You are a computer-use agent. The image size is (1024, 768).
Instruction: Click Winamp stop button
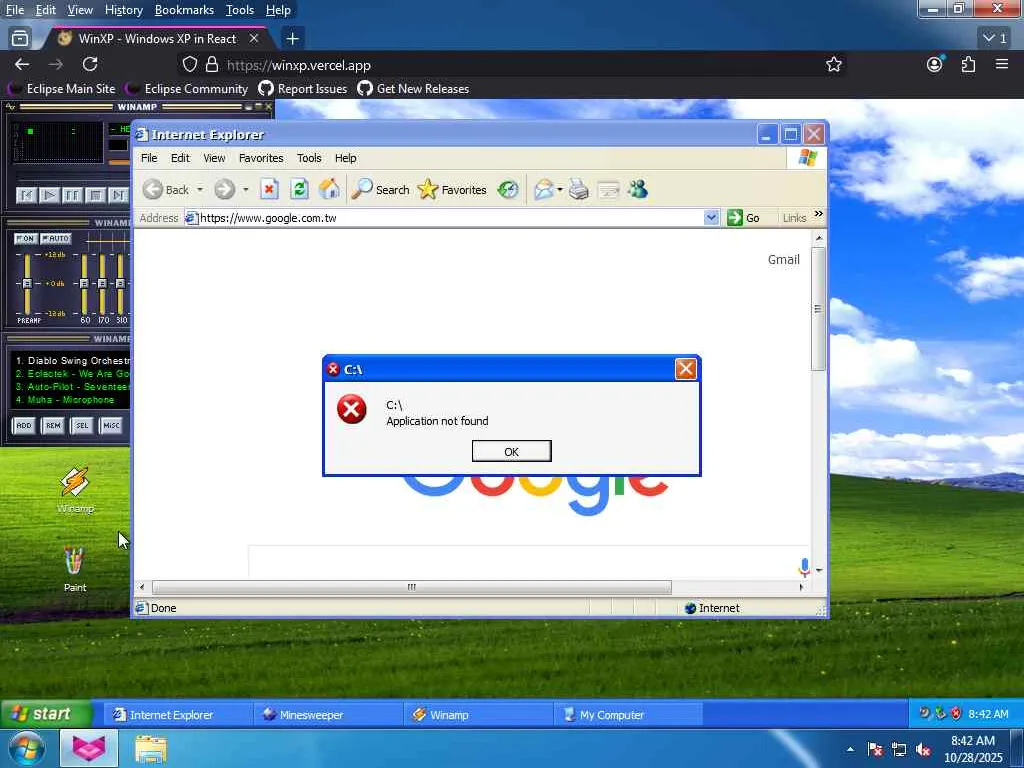click(x=95, y=195)
